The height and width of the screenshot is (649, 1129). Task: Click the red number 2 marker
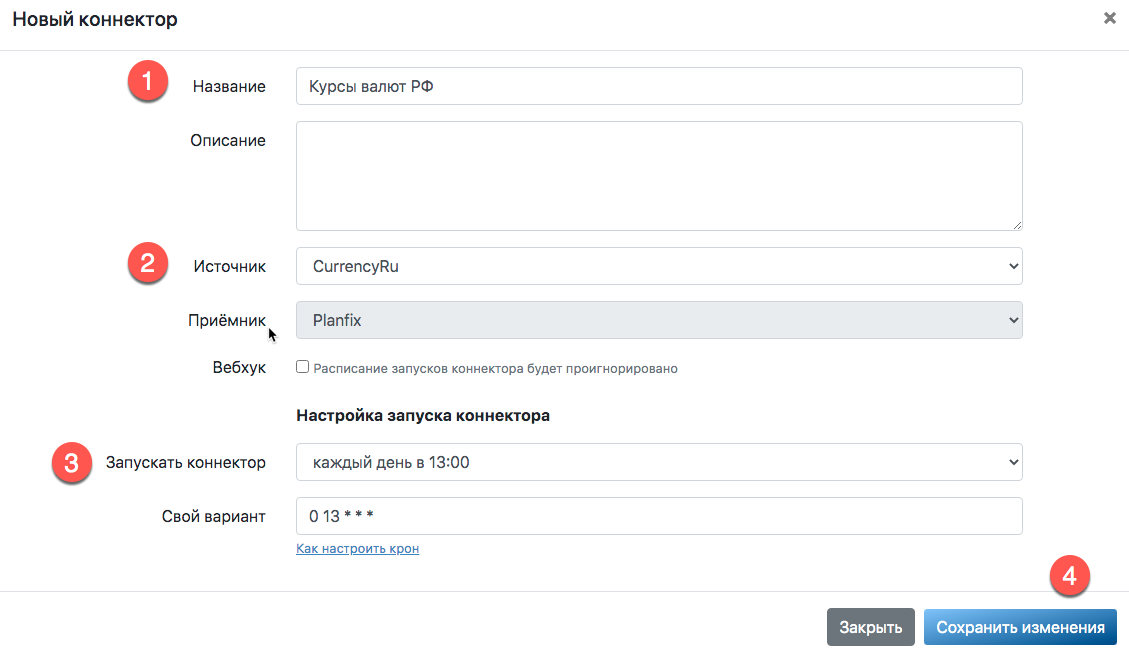point(147,264)
